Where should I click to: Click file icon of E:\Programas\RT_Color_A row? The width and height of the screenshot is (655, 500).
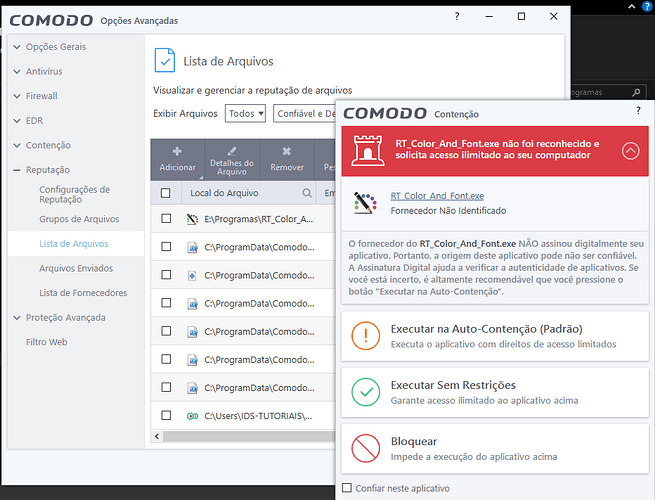(192, 219)
